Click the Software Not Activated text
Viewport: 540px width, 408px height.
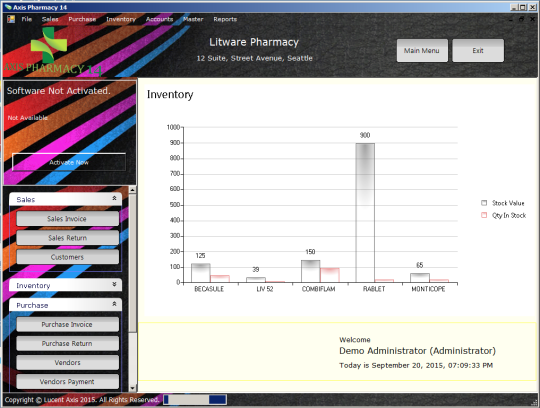click(x=59, y=91)
